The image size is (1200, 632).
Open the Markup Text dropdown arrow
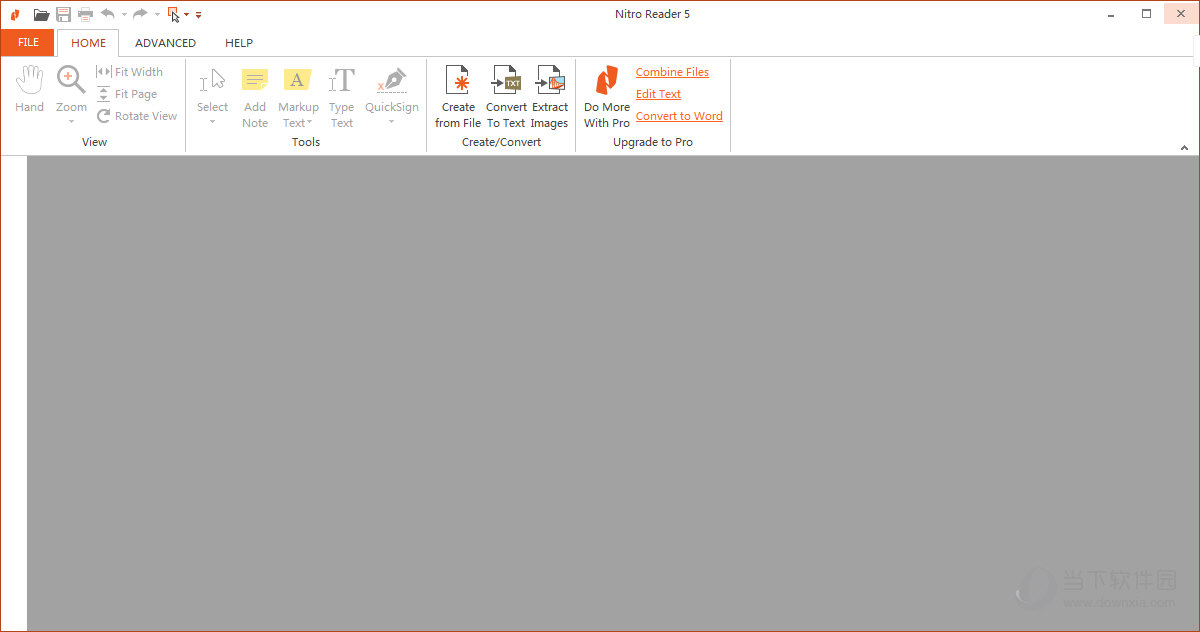pos(310,123)
